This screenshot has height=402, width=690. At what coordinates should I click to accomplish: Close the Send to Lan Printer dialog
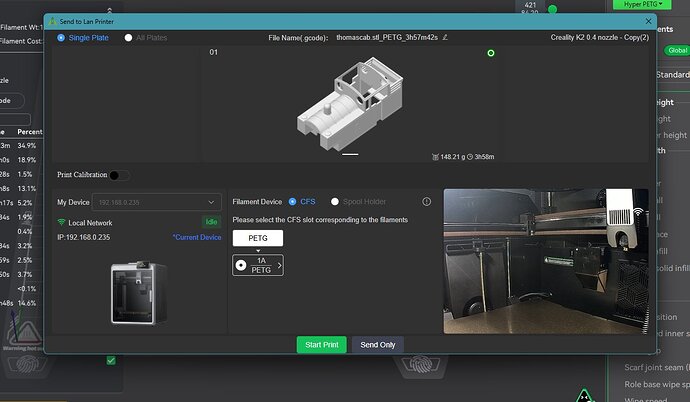point(648,21)
